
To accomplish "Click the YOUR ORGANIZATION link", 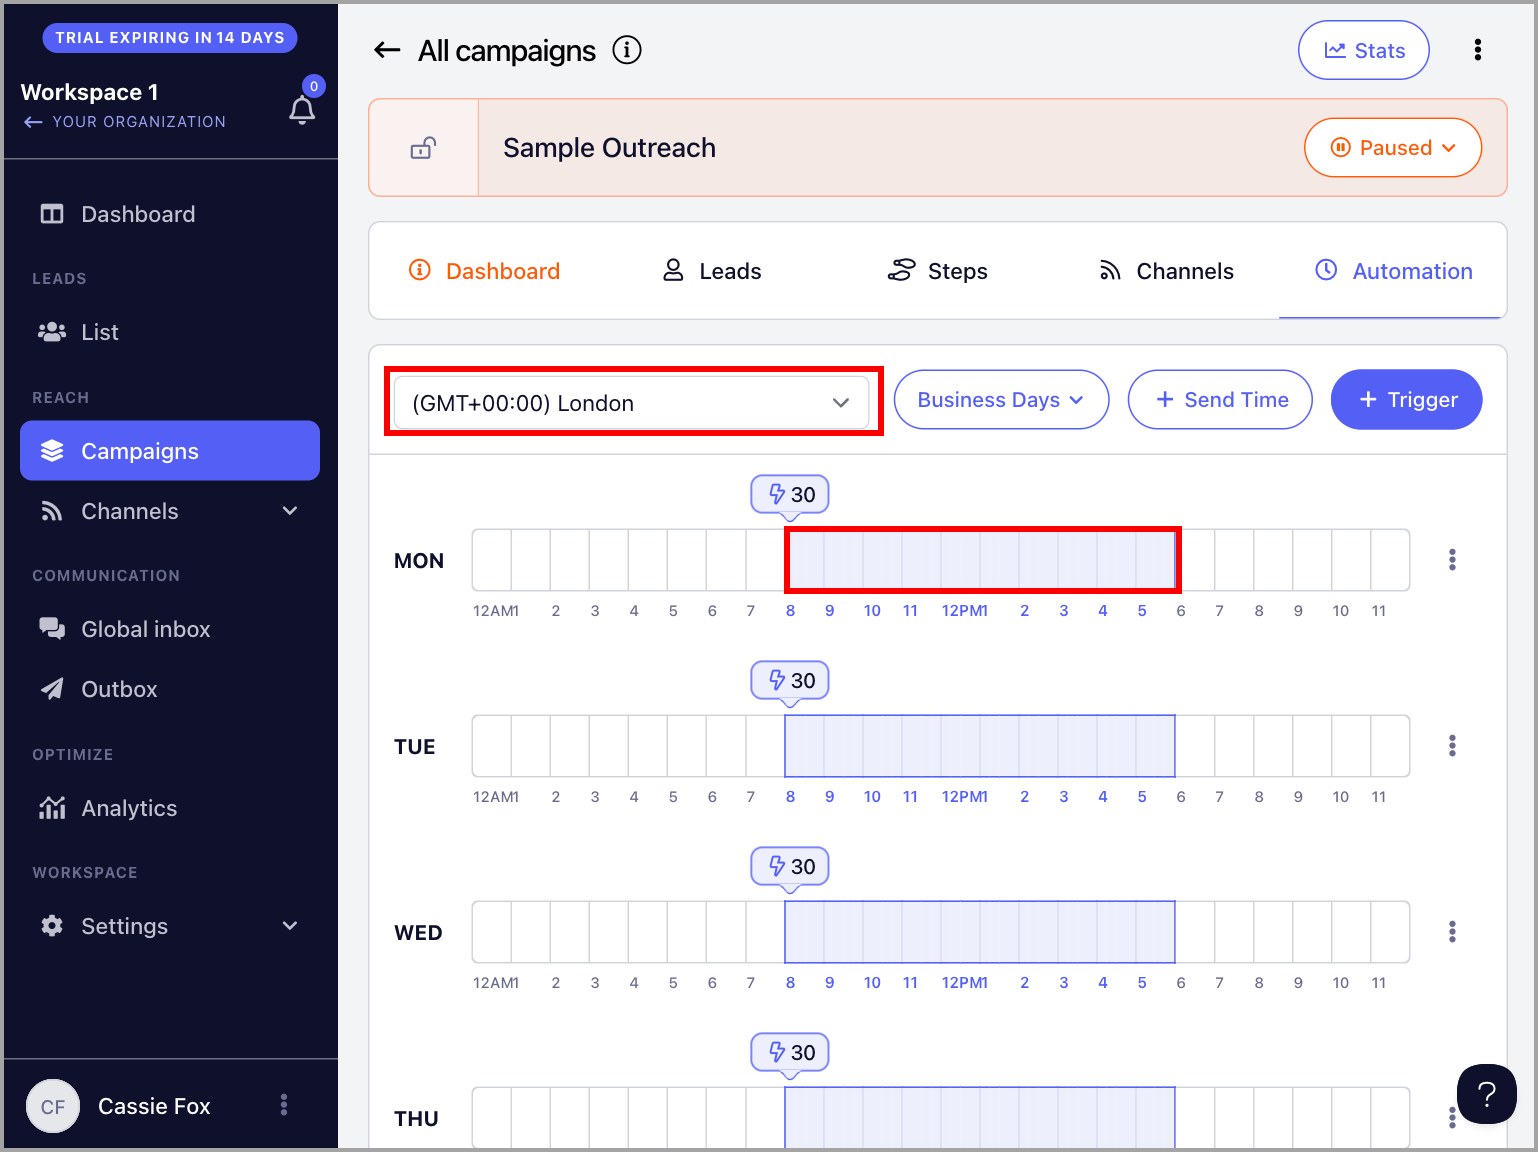I will [125, 122].
